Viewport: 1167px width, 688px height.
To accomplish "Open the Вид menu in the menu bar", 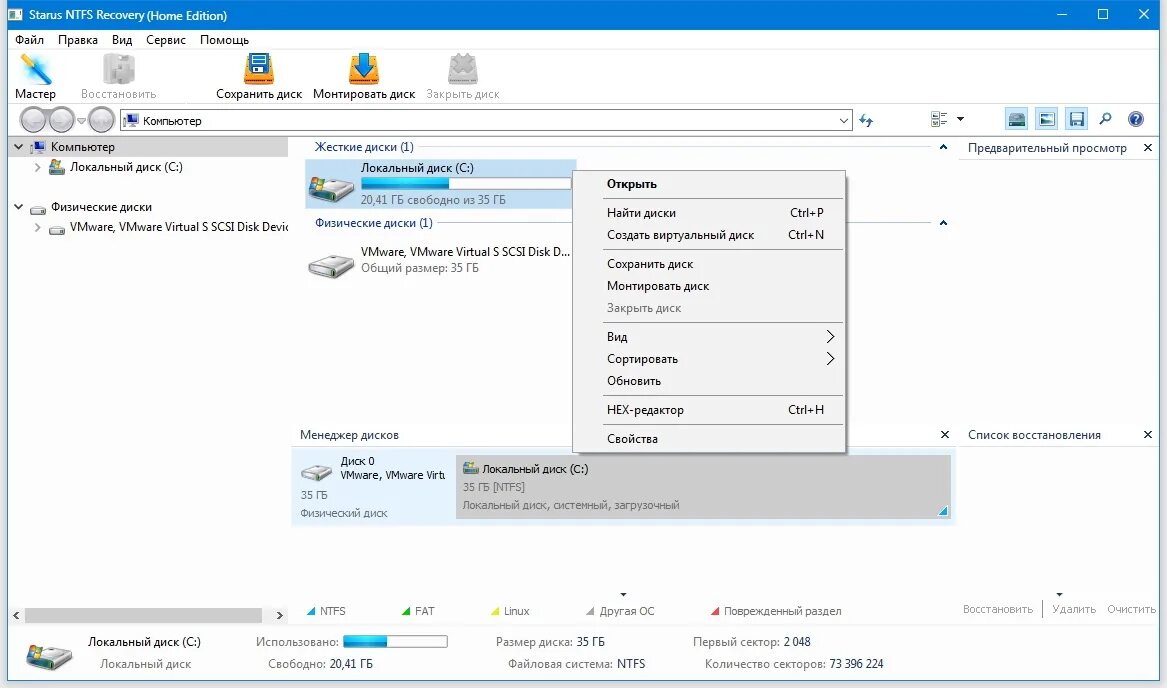I will (122, 39).
